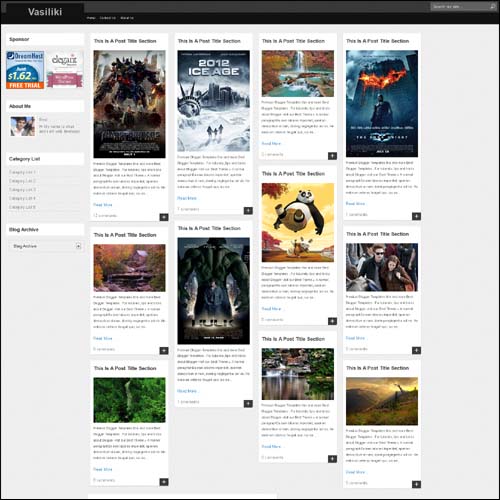Viewport: 500px width, 500px height.
Task: Click Read More under Kung Fu Panda post
Action: pos(271,309)
